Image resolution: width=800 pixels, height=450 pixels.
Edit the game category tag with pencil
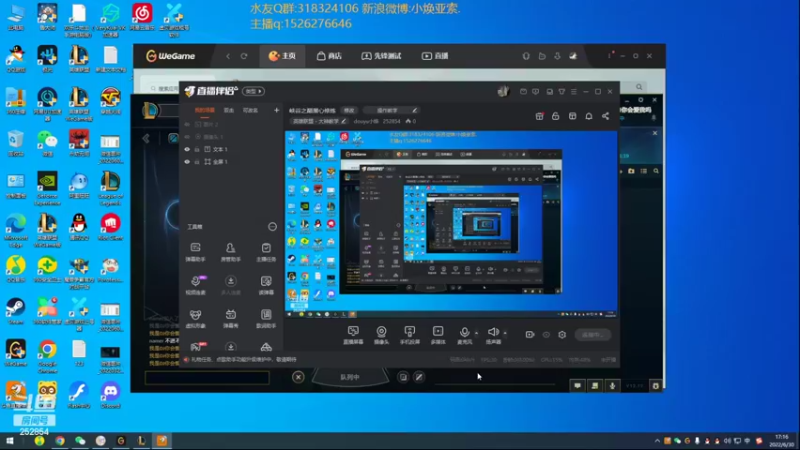pos(344,121)
